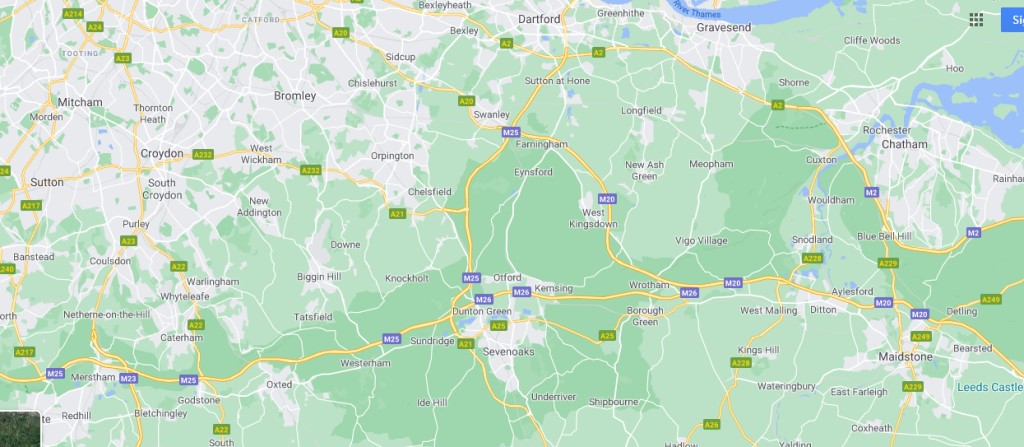Select the Maidstone town label
Screen dimensions: 1024x447
click(x=905, y=357)
